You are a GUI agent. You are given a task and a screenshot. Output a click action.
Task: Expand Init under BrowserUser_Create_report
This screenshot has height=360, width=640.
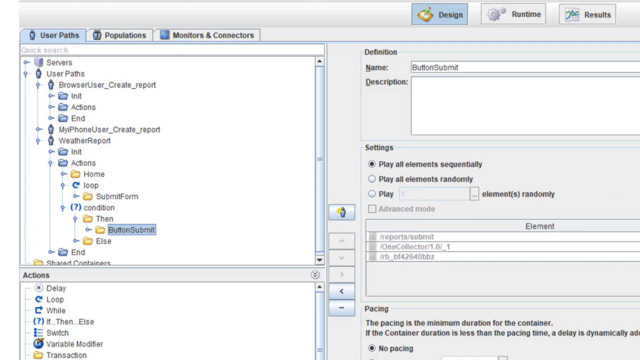[x=51, y=96]
